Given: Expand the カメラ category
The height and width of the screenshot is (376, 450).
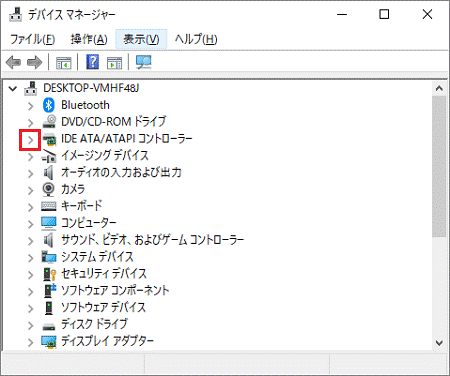Looking at the screenshot, I should pos(31,190).
